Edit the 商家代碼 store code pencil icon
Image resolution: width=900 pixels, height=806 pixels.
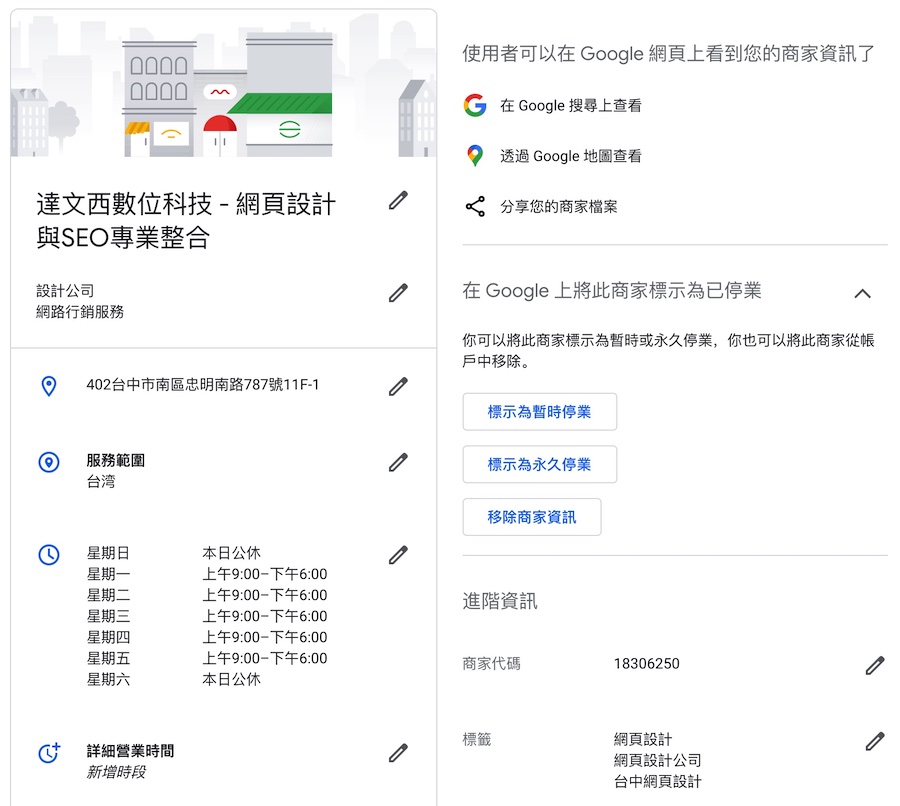875,665
